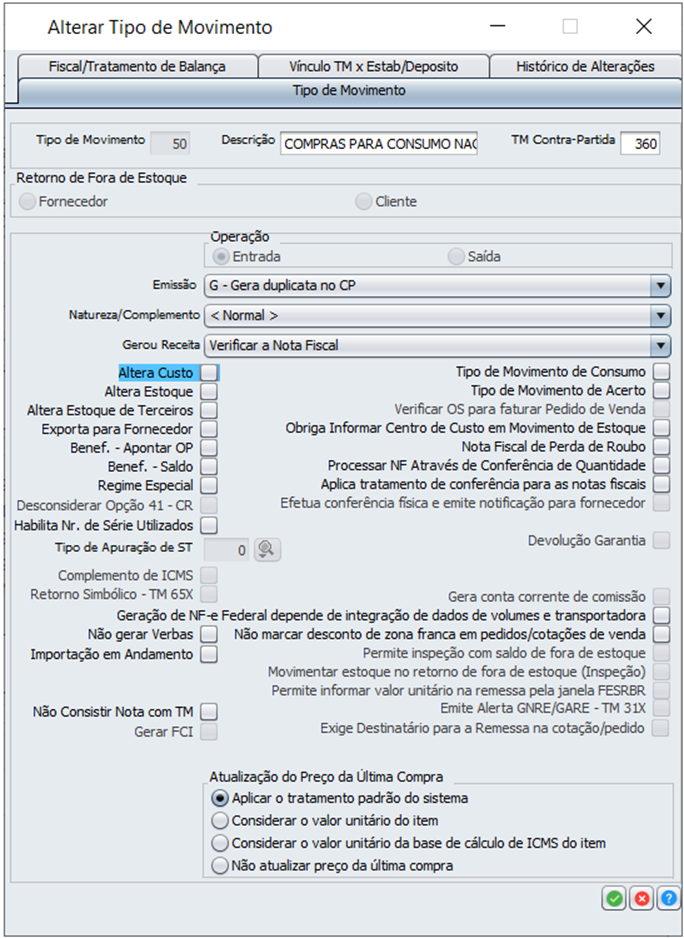Select the Saída operation radio button
The width and height of the screenshot is (684, 938).
click(x=457, y=257)
